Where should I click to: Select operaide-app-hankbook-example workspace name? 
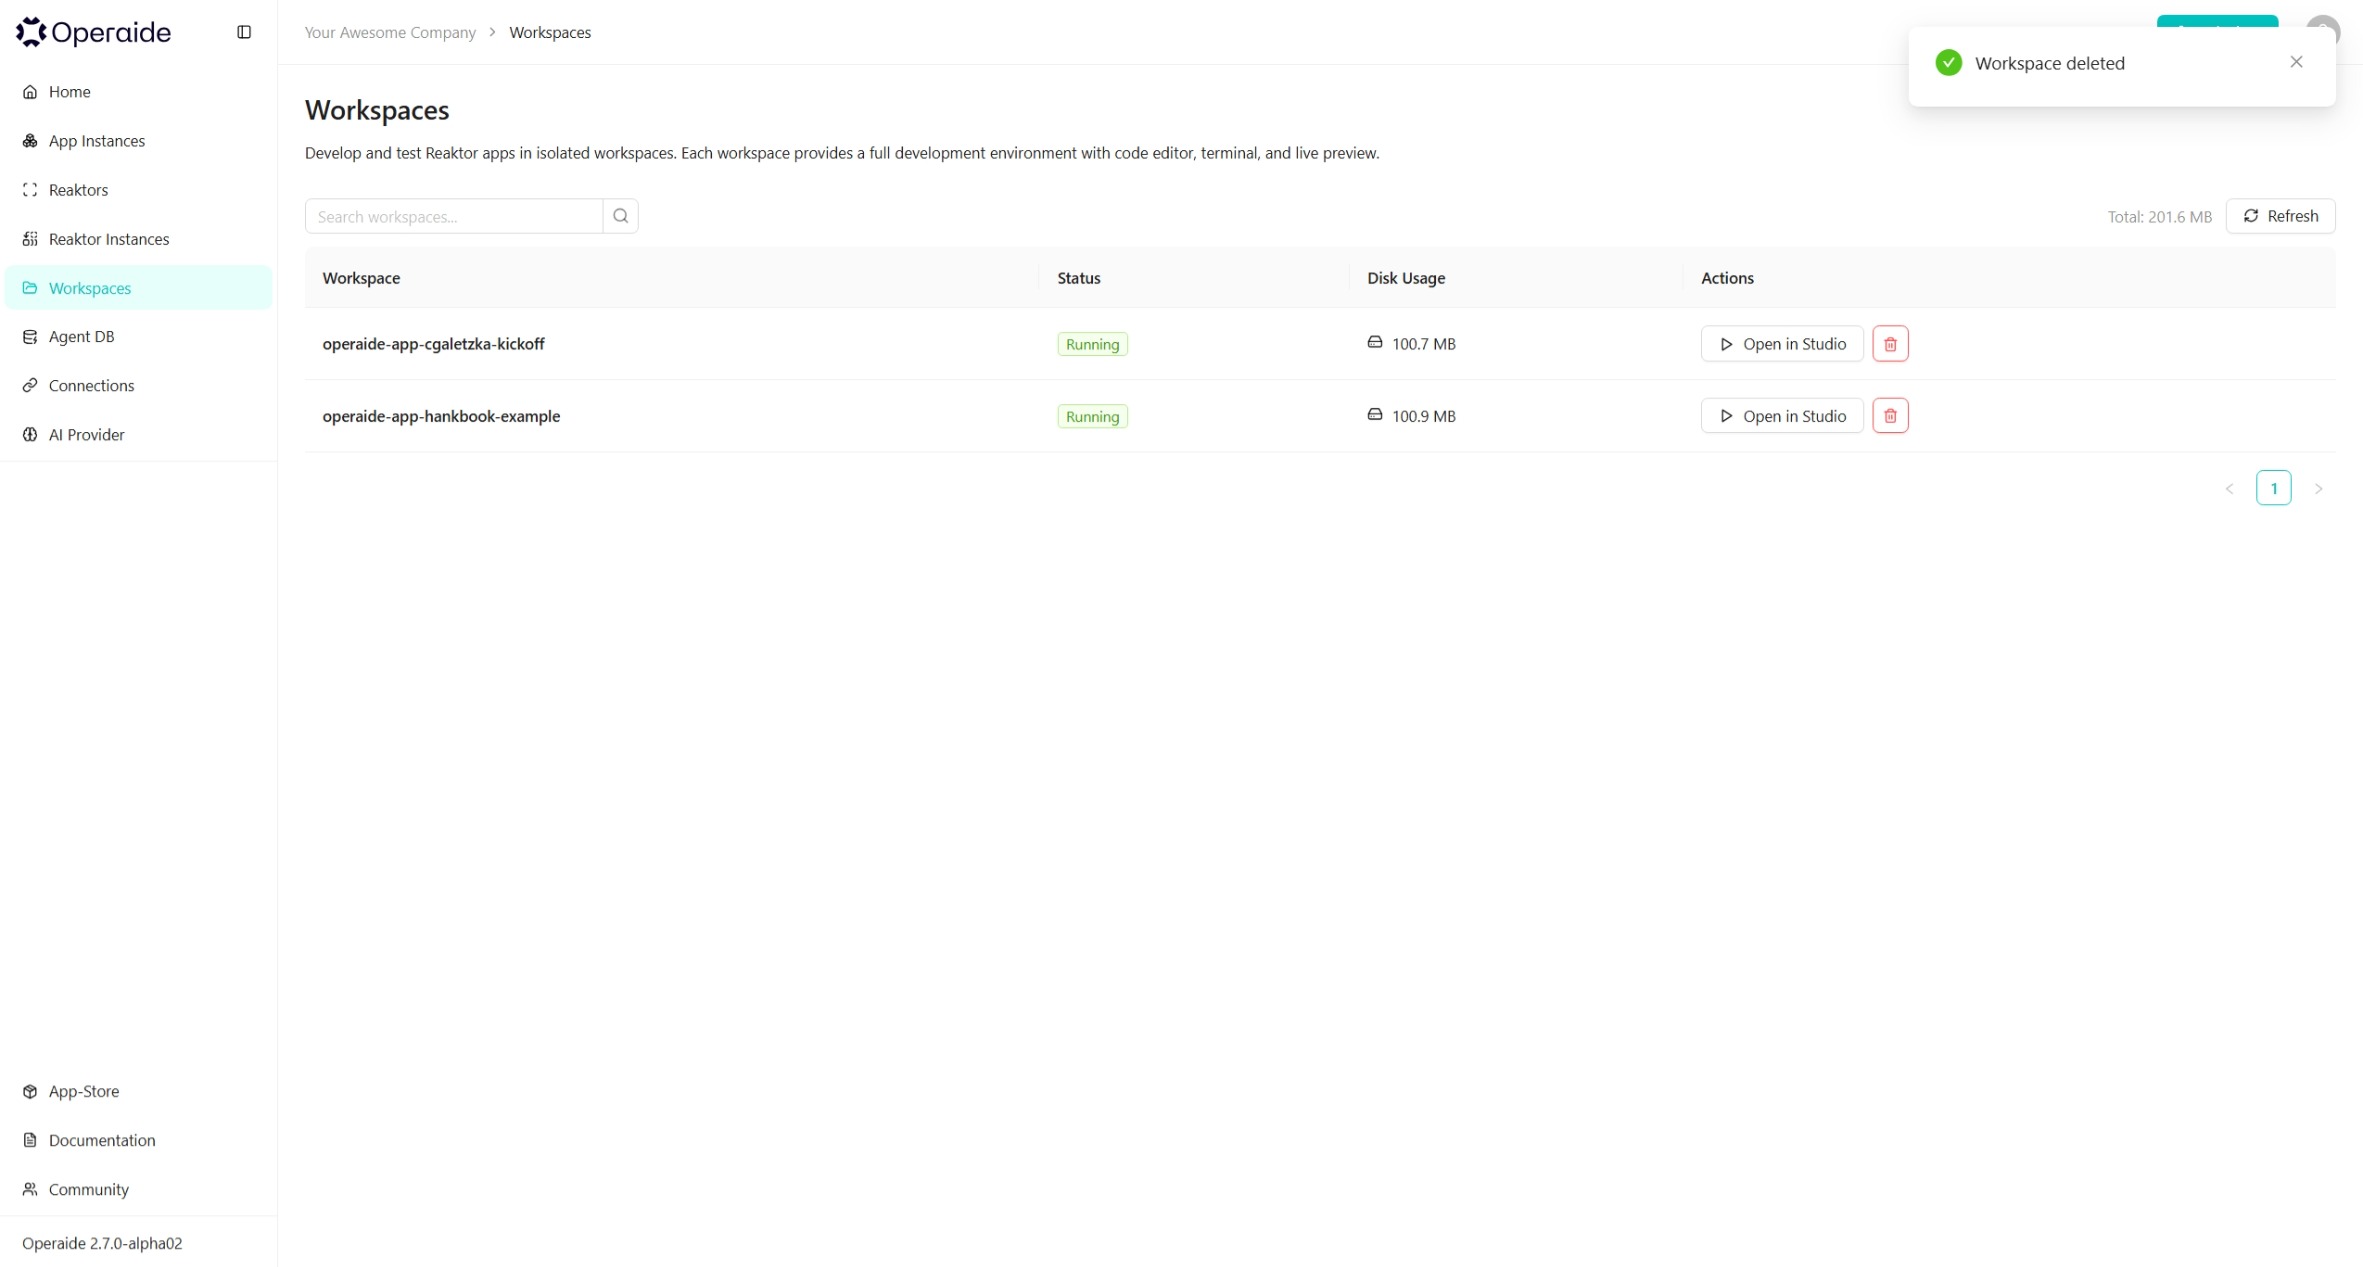click(441, 416)
